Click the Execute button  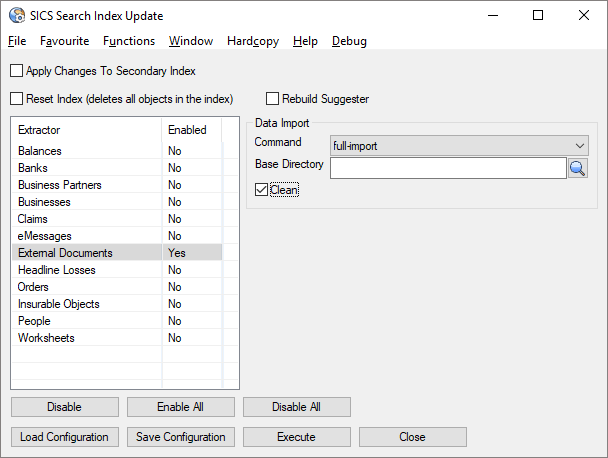pos(297,437)
